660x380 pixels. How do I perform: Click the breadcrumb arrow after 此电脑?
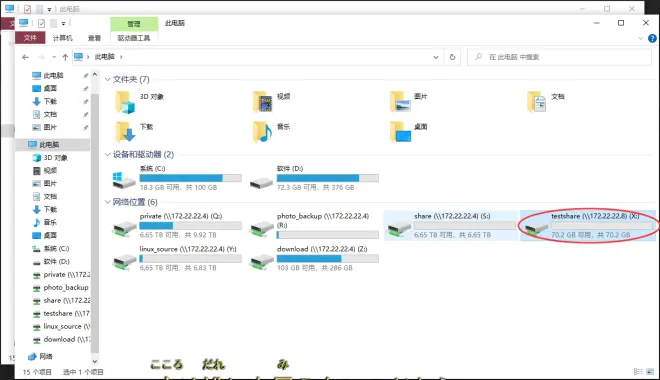pyautogui.click(x=121, y=57)
